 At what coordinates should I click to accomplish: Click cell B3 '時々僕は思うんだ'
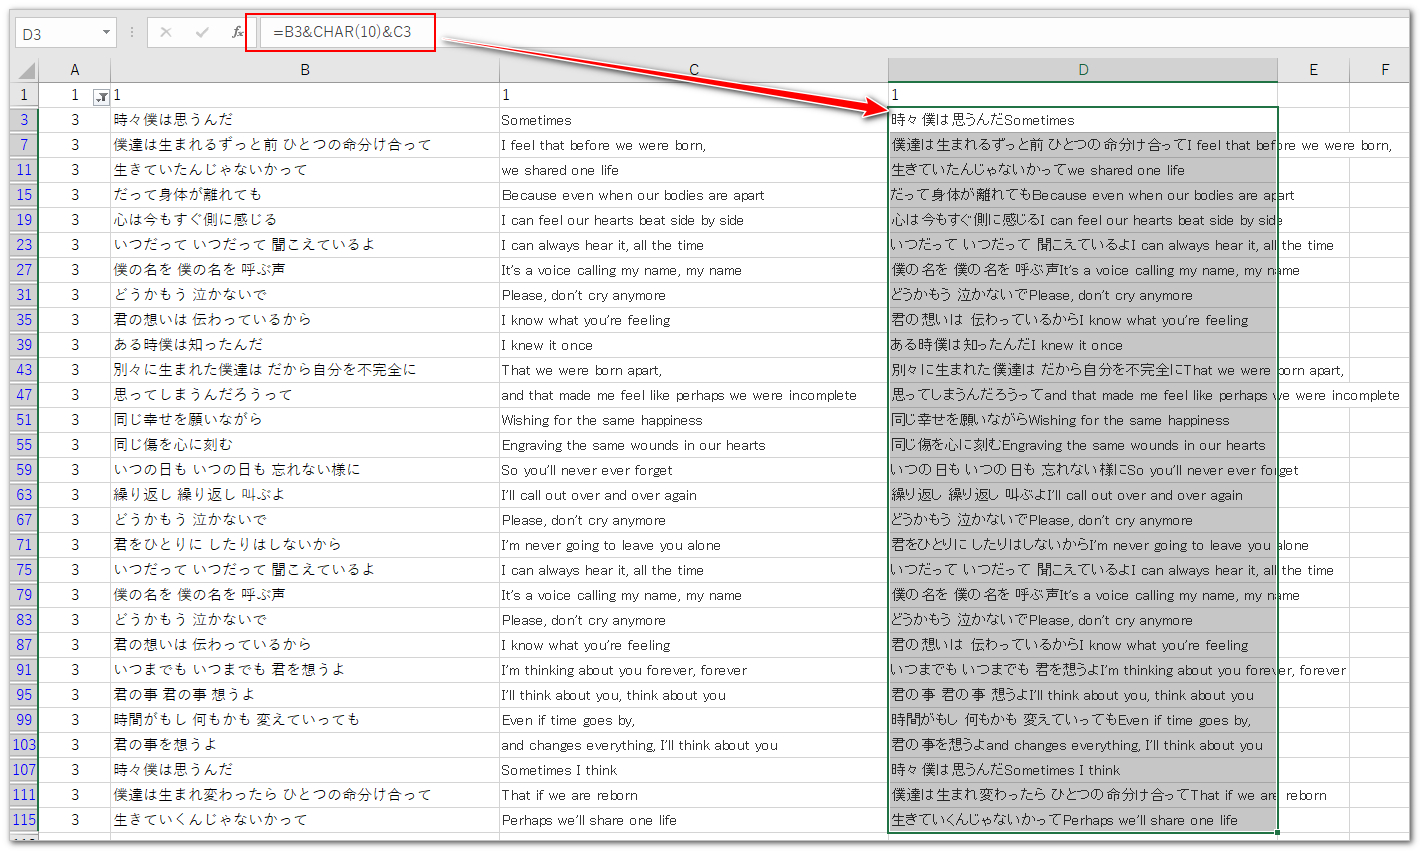tap(305, 120)
